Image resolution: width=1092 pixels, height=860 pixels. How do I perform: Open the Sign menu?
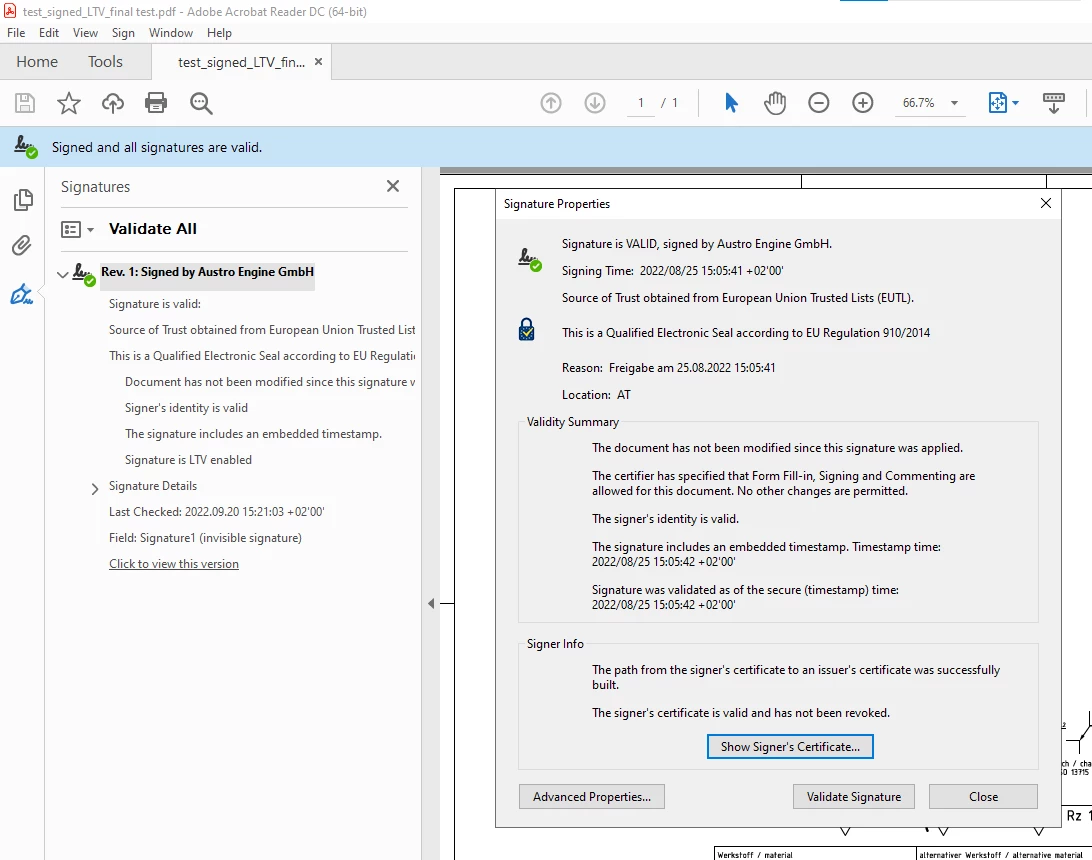coord(123,33)
